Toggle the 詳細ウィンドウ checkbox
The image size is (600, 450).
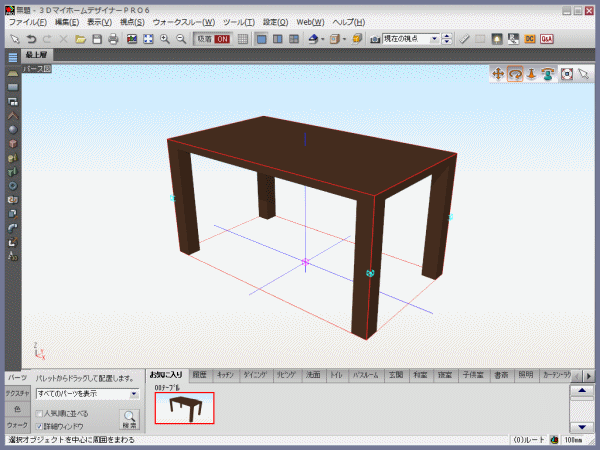point(39,425)
